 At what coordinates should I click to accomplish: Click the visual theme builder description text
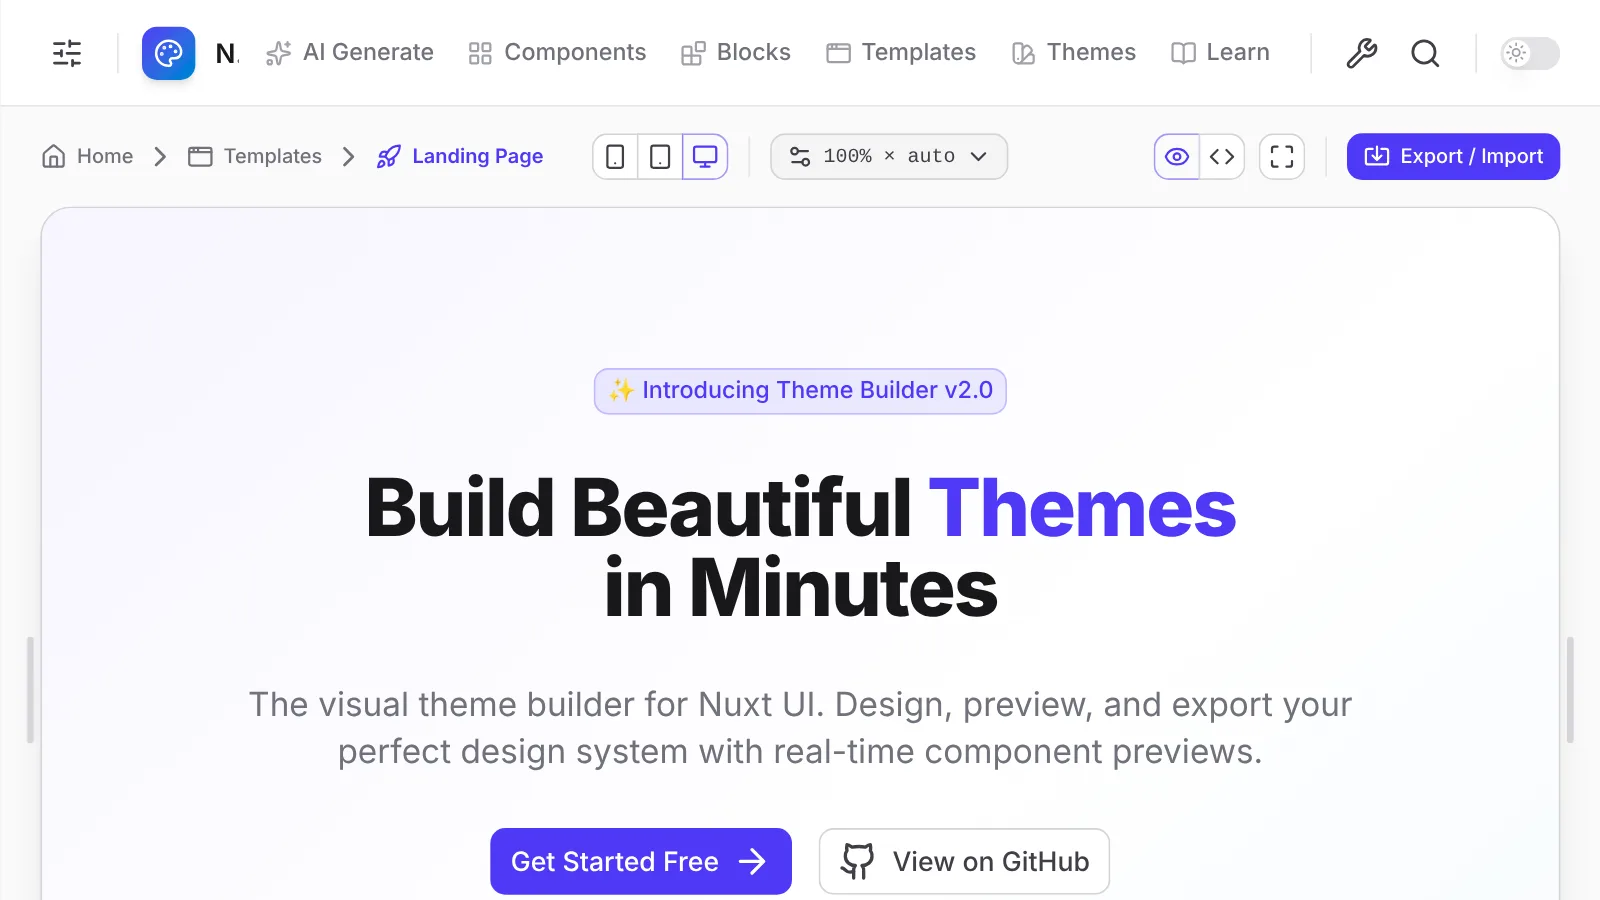point(800,728)
